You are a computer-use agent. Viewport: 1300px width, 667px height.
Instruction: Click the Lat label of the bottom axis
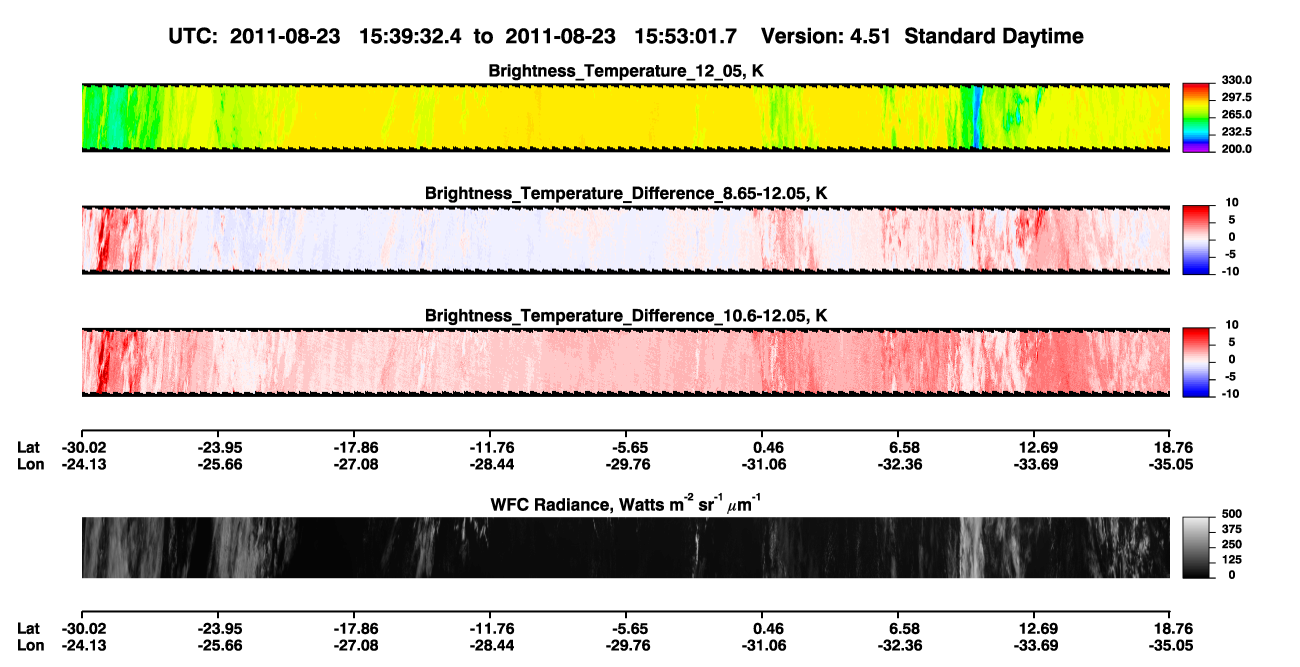29,628
